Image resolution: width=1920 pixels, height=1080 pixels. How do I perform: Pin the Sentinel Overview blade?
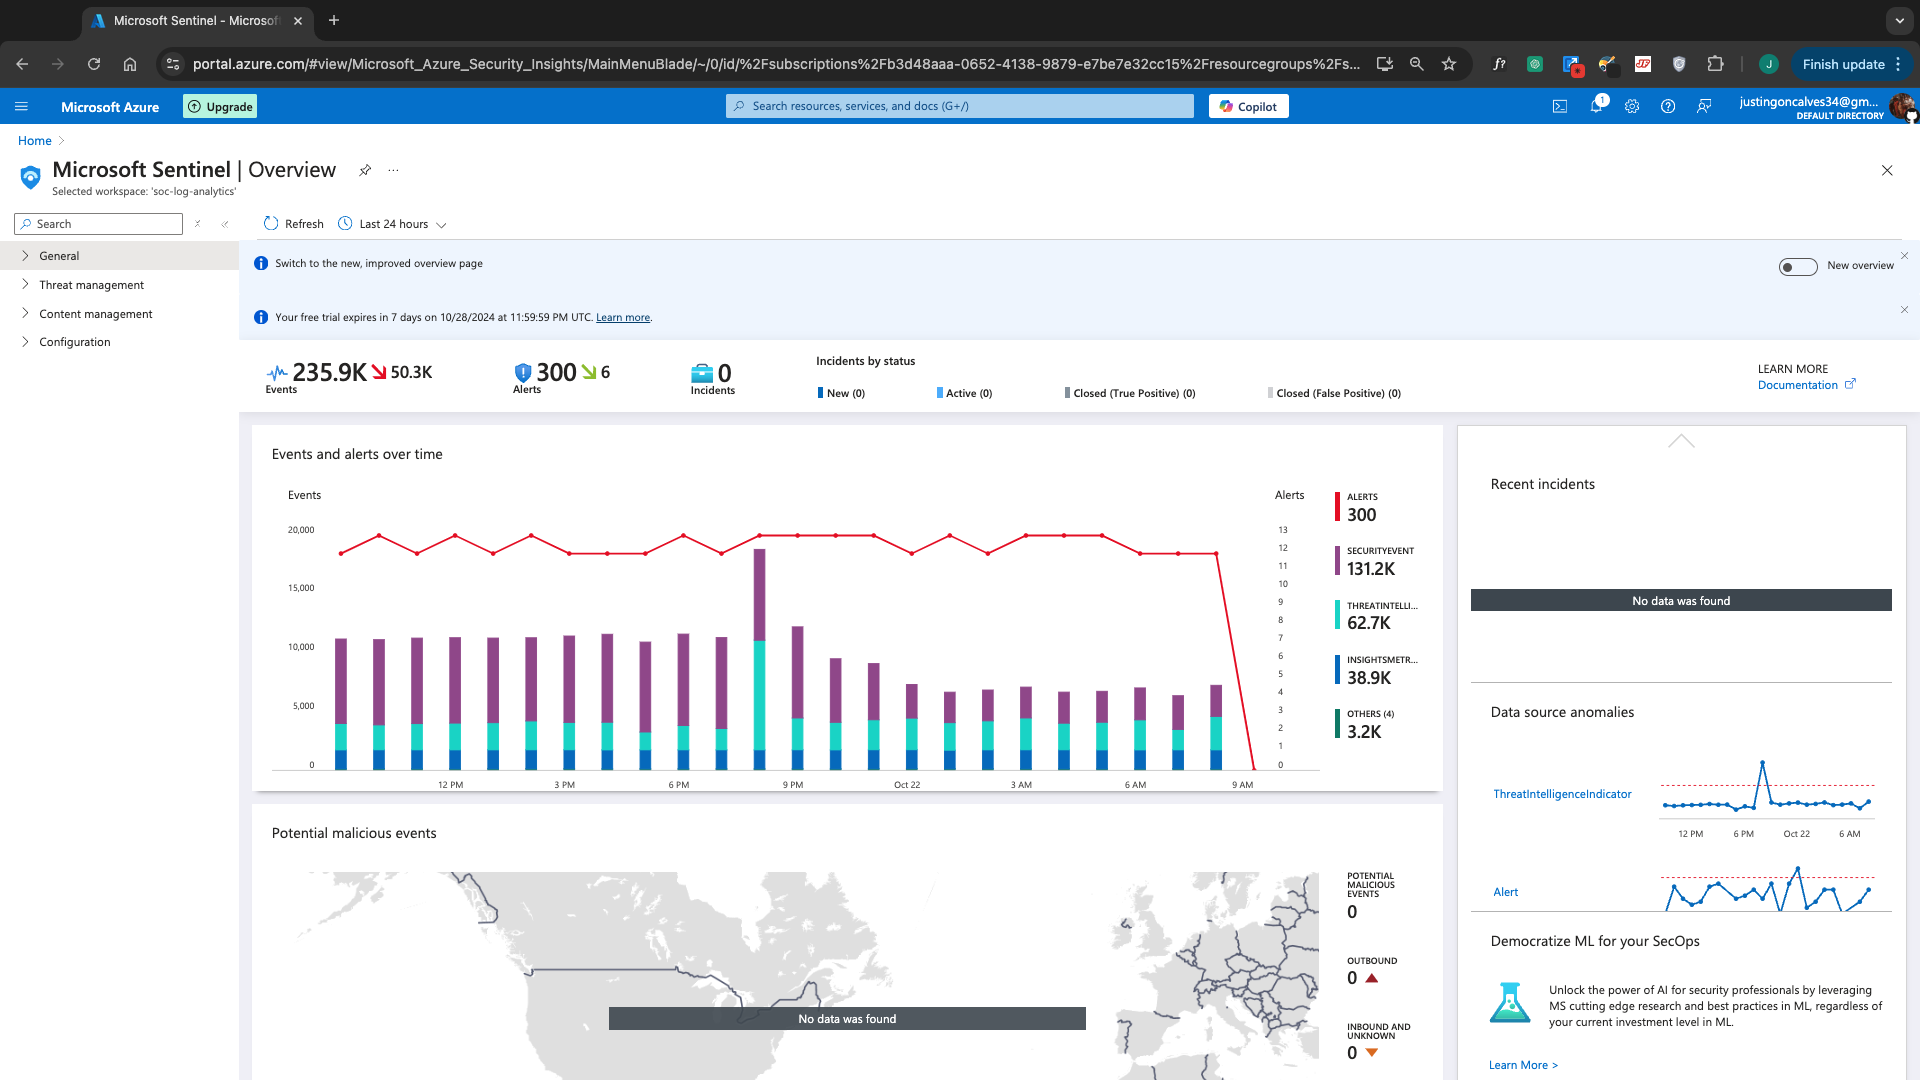365,170
